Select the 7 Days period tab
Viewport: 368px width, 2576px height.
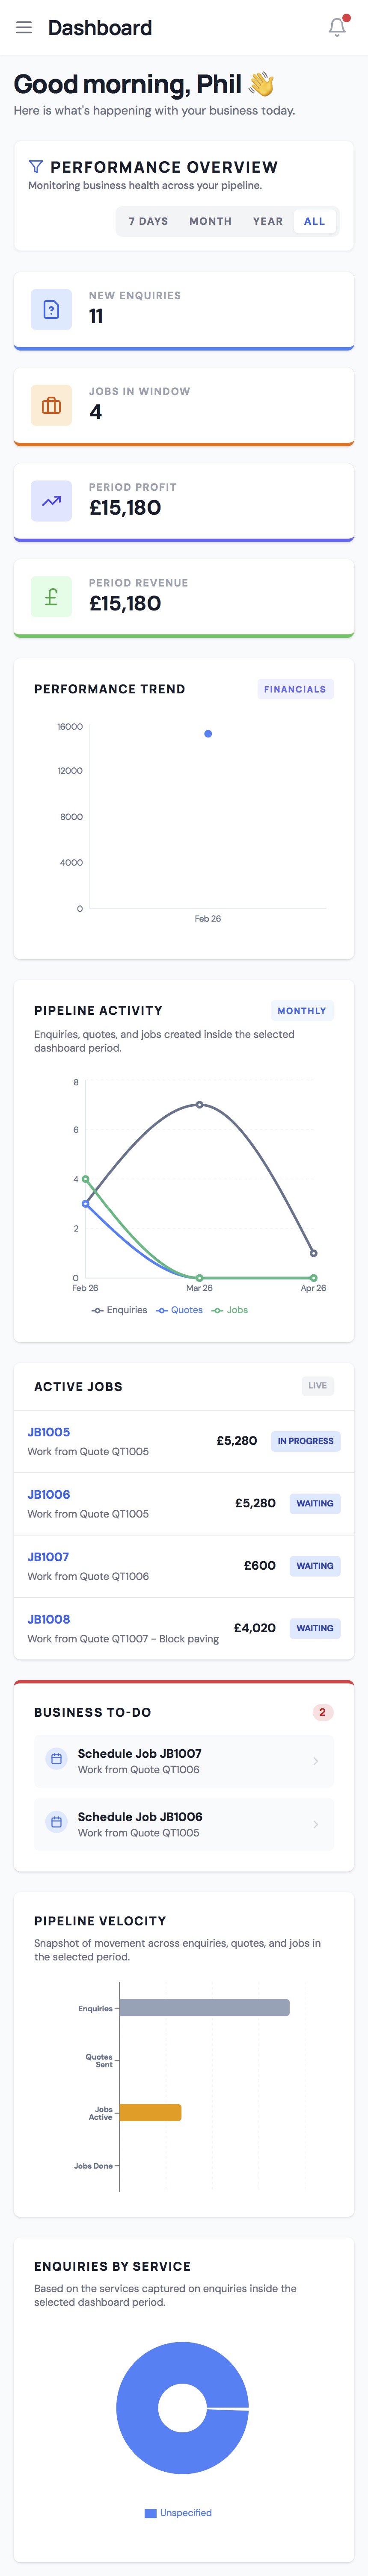point(148,221)
